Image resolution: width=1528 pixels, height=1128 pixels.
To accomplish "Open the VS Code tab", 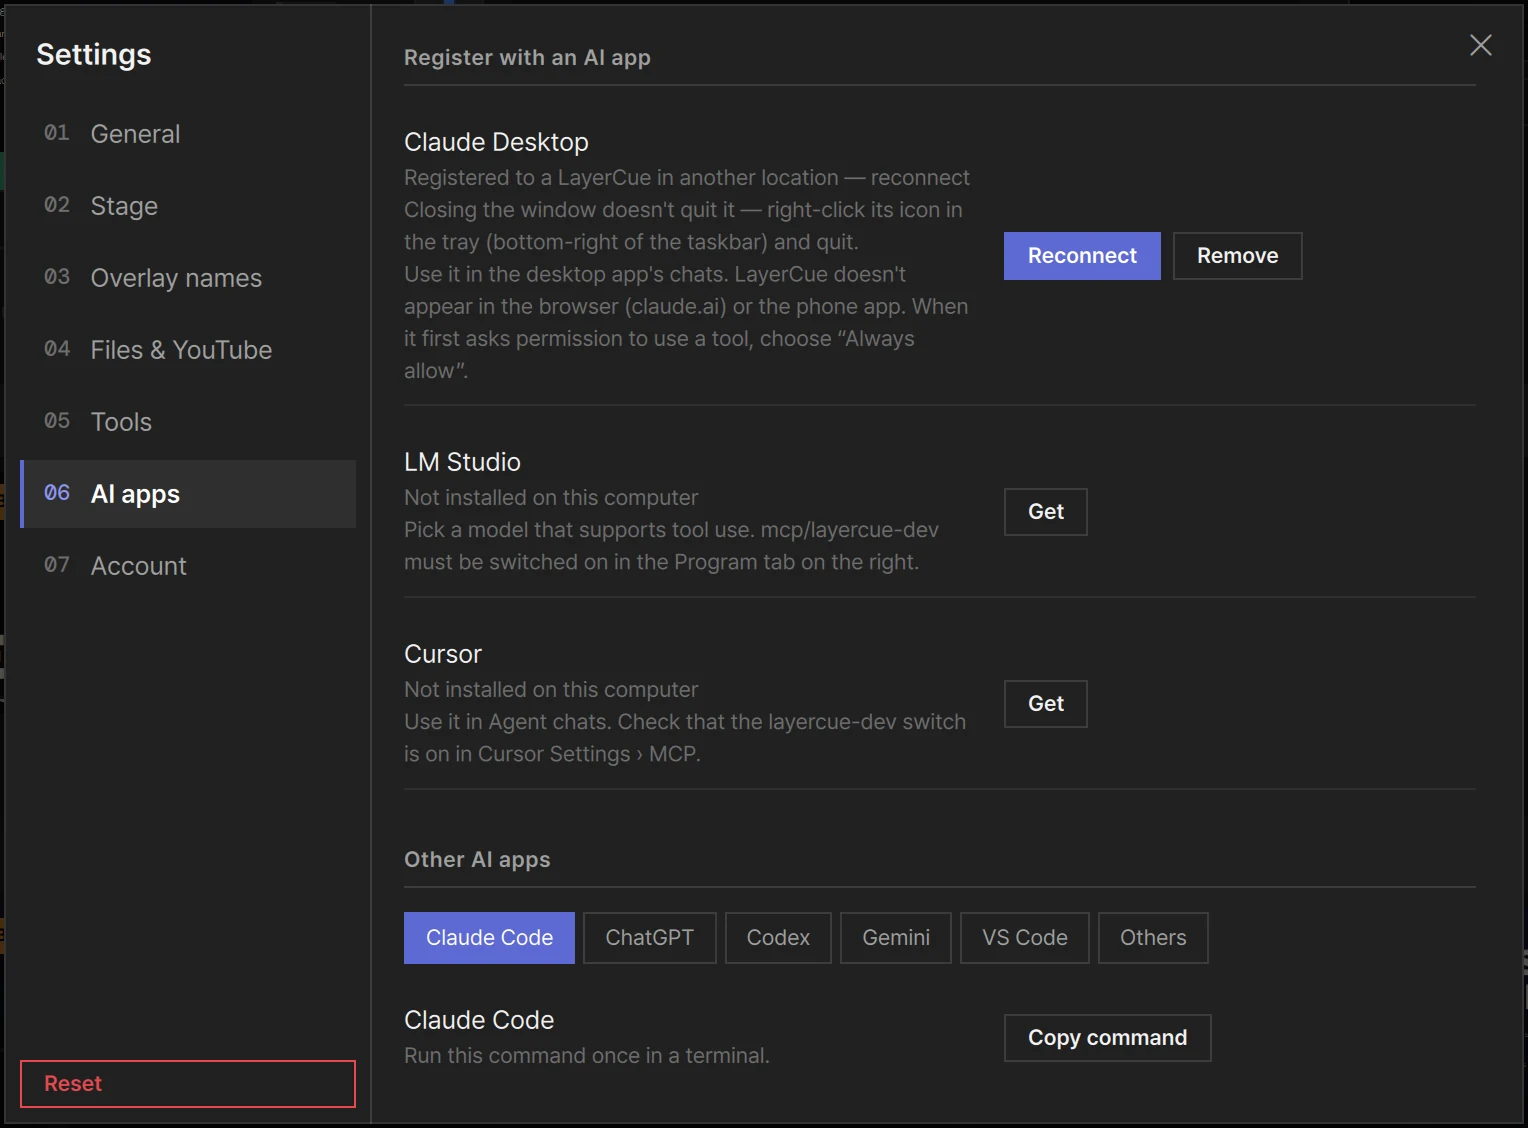I will [x=1025, y=938].
